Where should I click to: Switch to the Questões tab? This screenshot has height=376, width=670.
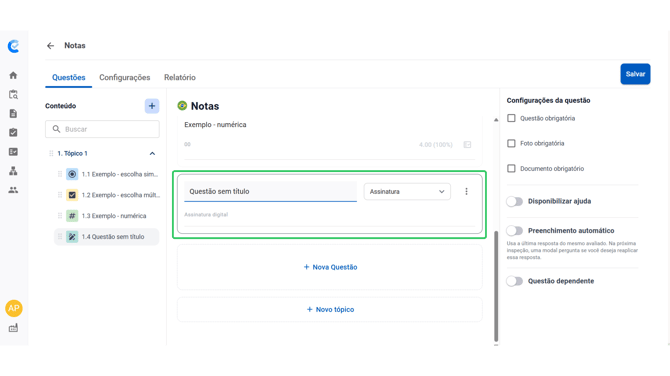(69, 77)
